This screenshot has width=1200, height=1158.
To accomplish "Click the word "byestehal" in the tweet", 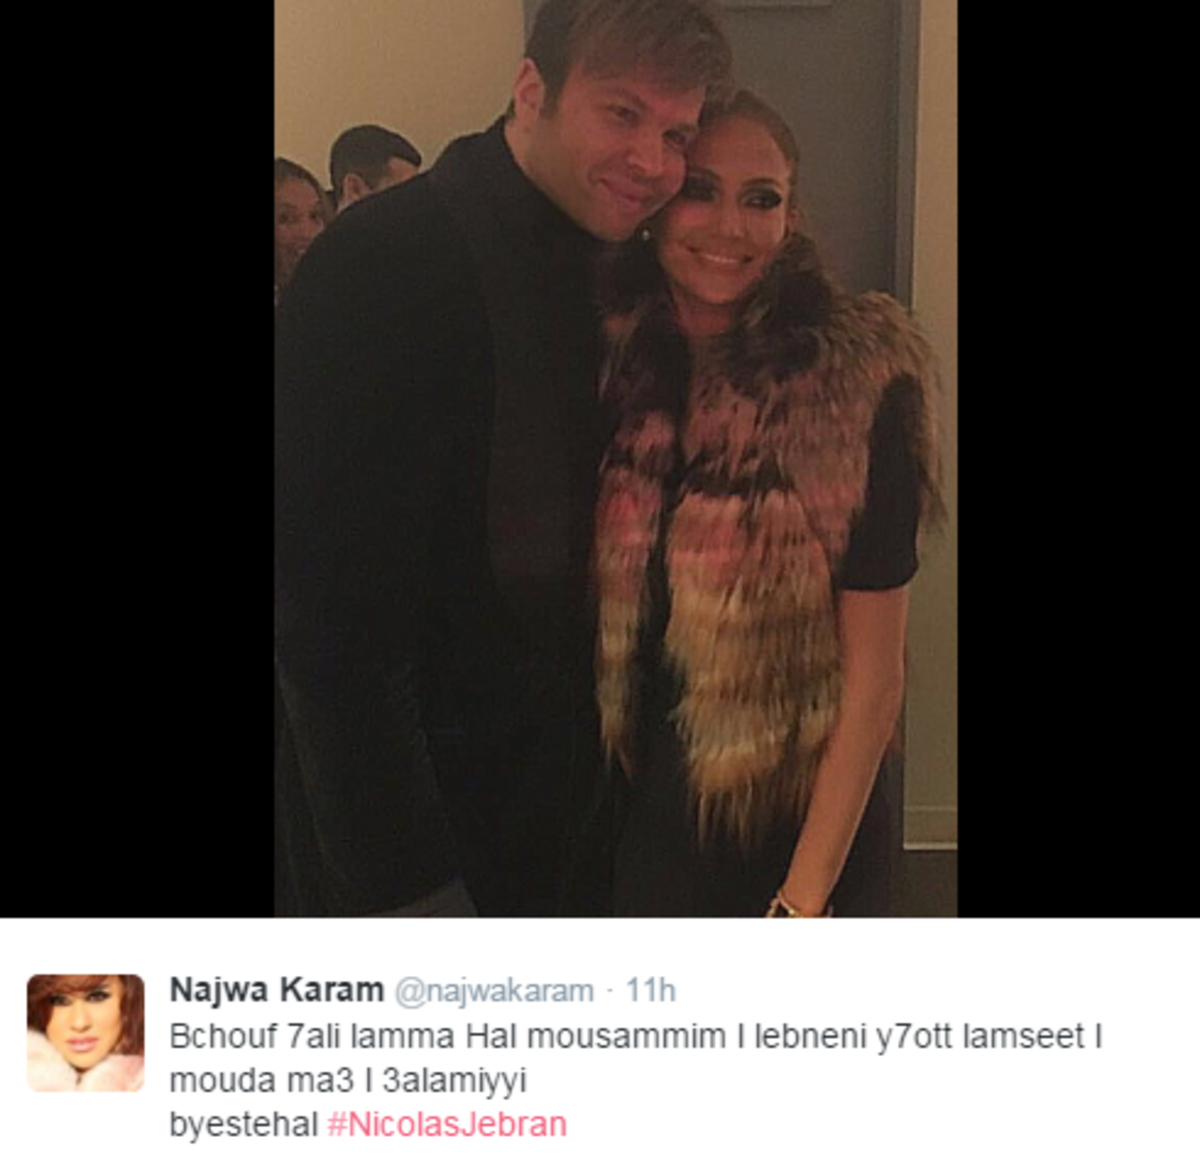I will click(243, 1124).
